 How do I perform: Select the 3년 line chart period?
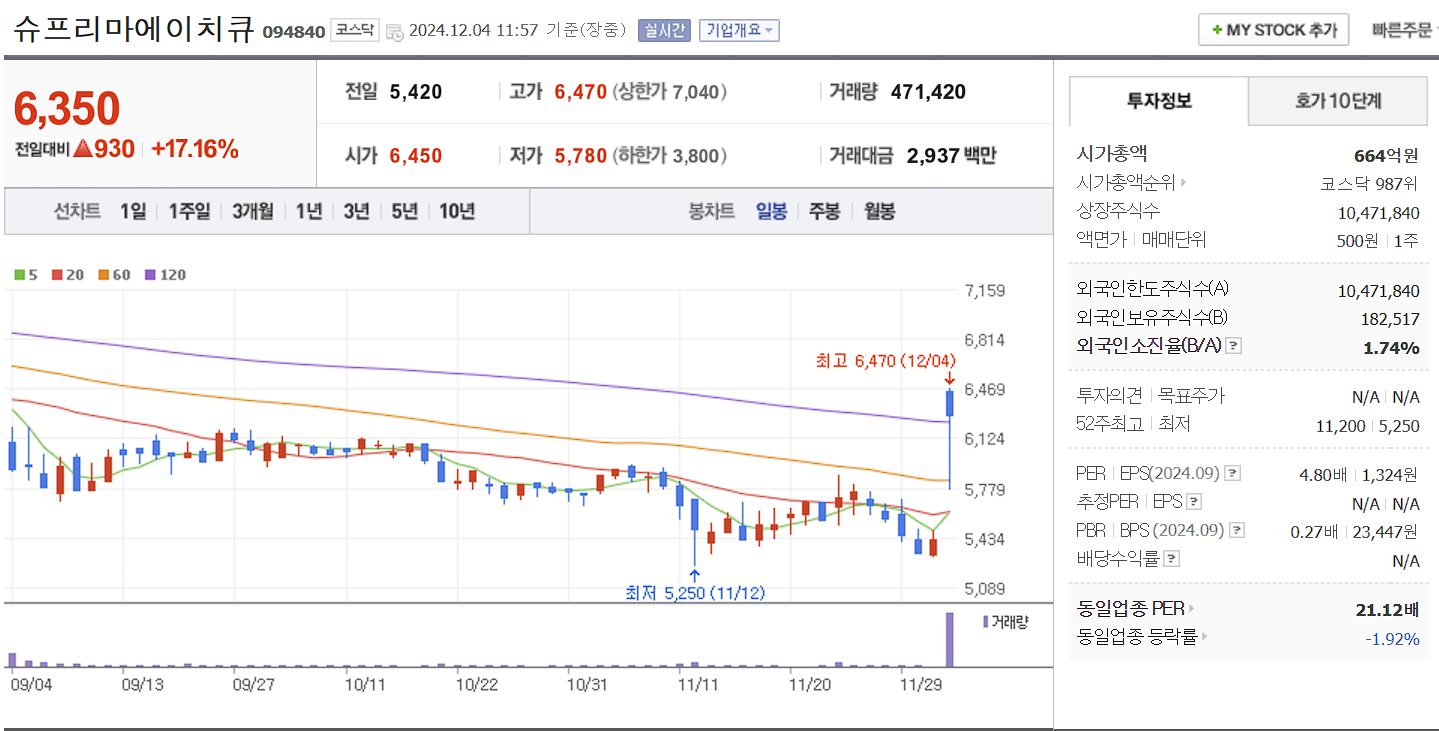[x=357, y=211]
